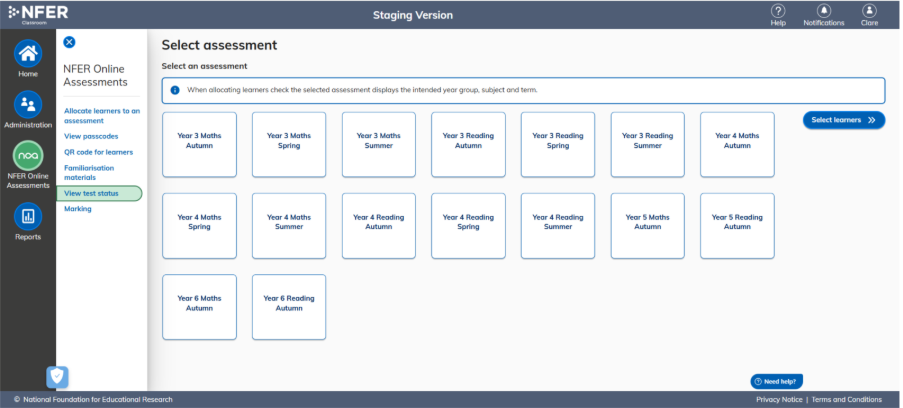The height and width of the screenshot is (408, 903).
Task: Pick the Year 6 Maths Autumn tile
Action: pos(199,307)
